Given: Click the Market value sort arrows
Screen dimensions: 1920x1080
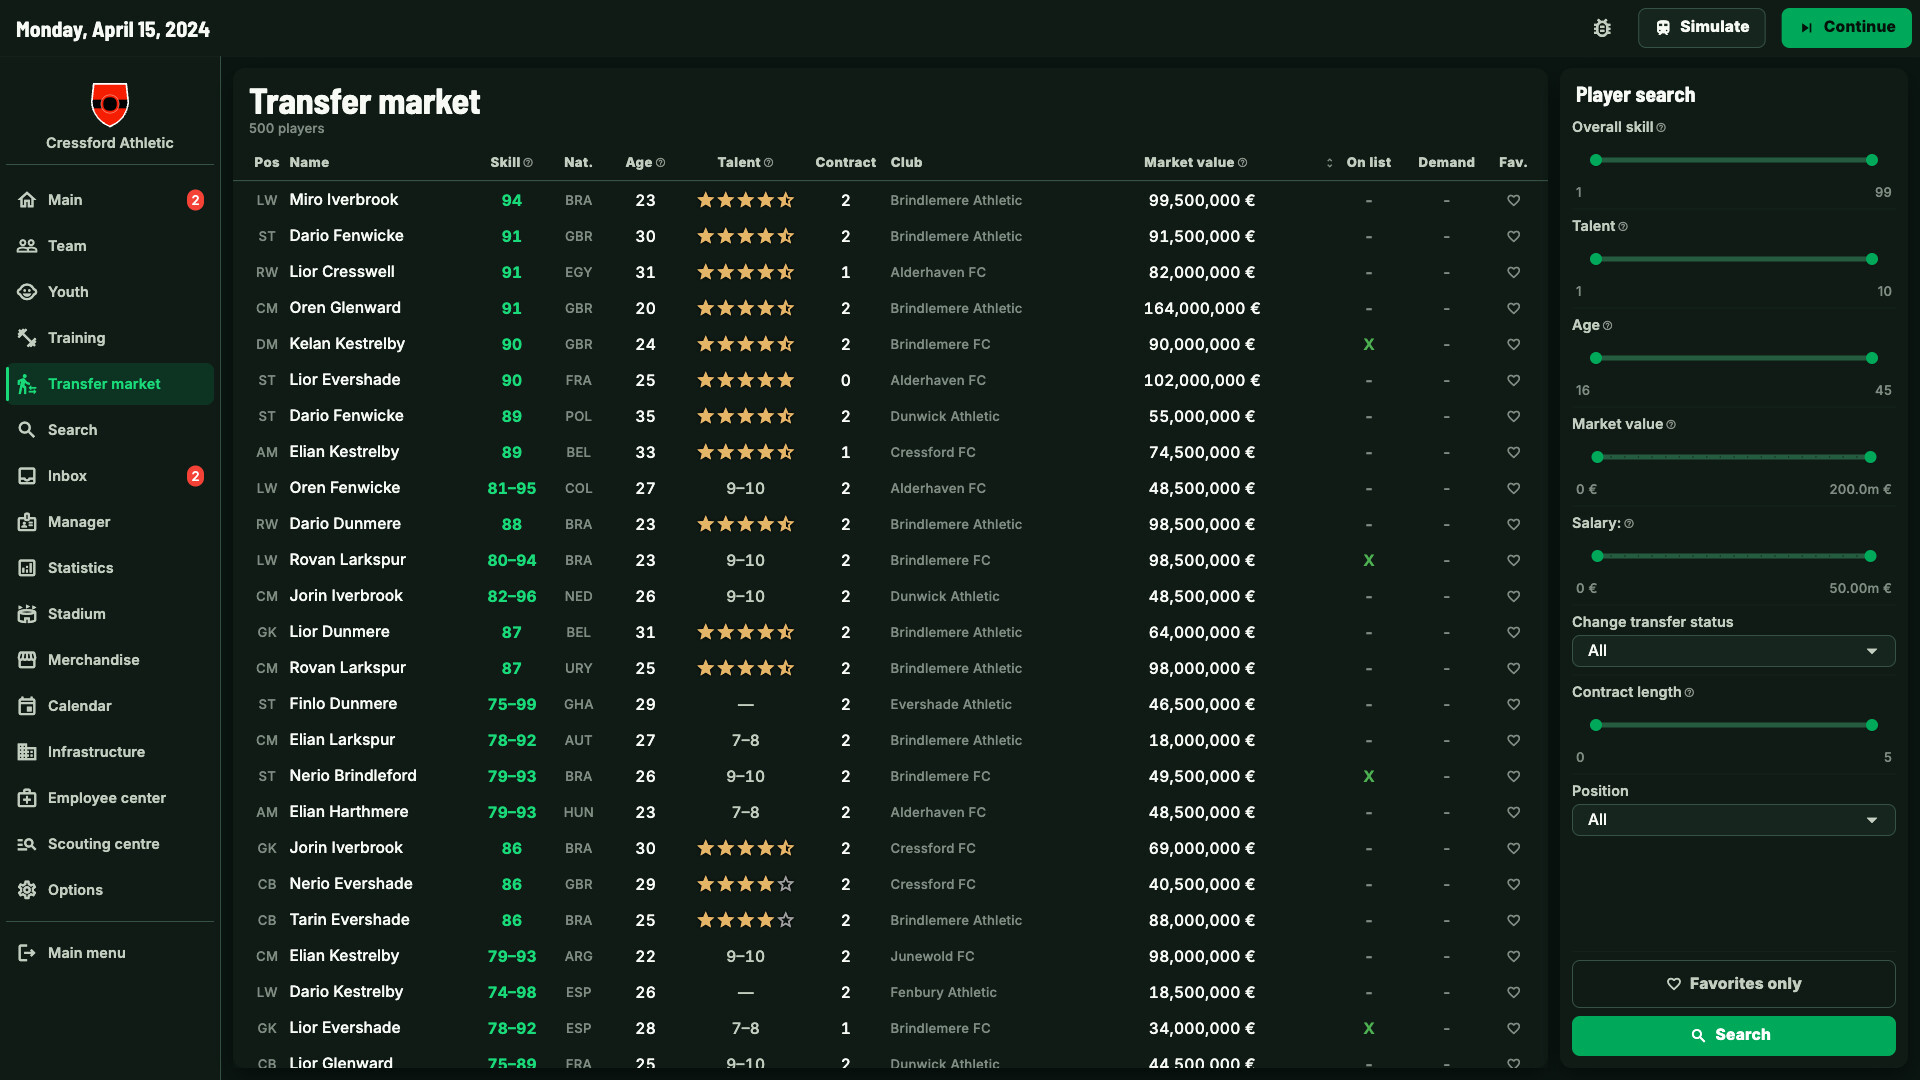Looking at the screenshot, I should coord(1329,163).
